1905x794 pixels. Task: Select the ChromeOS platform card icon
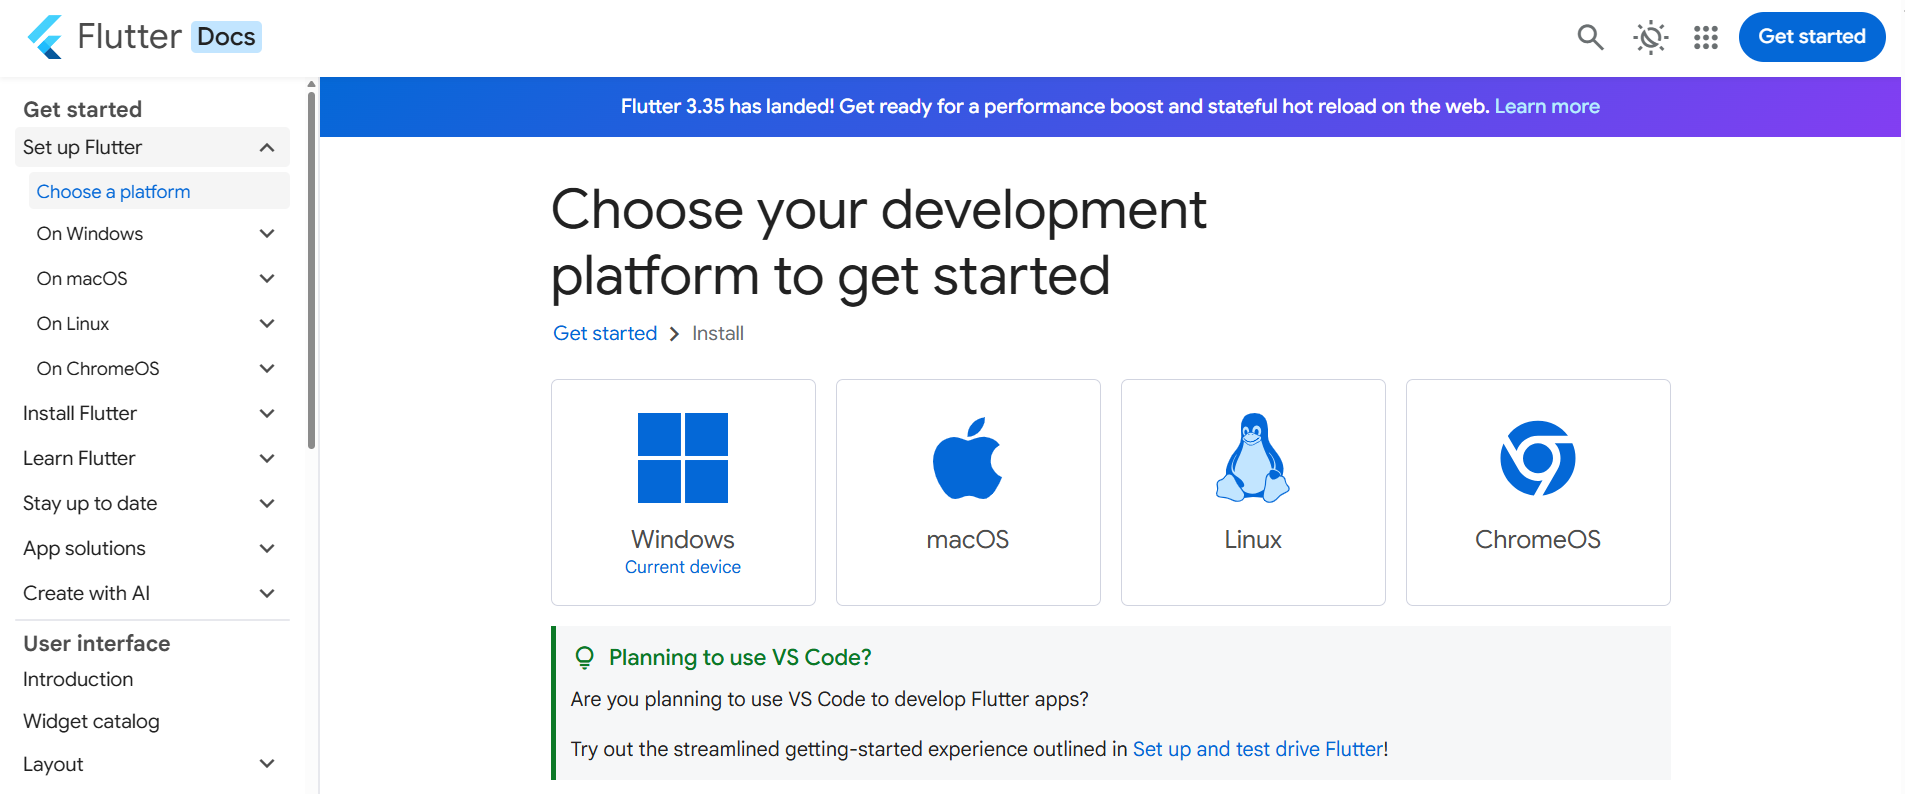coord(1537,458)
